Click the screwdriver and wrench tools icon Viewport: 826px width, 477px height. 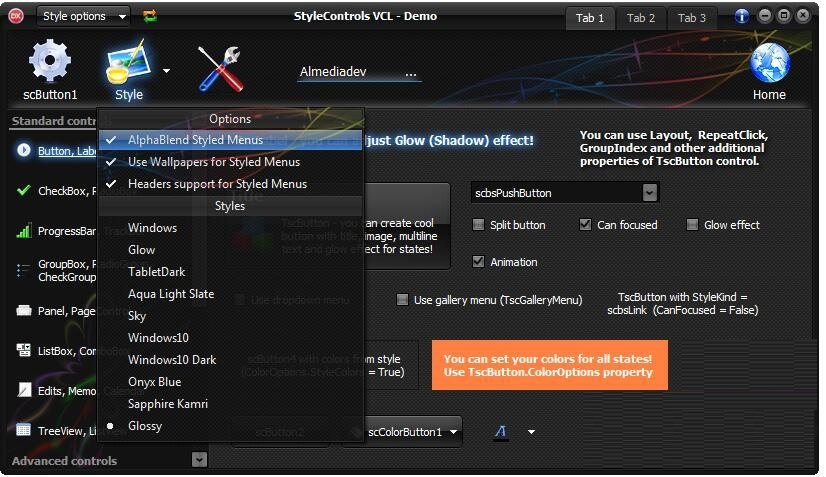[x=220, y=69]
